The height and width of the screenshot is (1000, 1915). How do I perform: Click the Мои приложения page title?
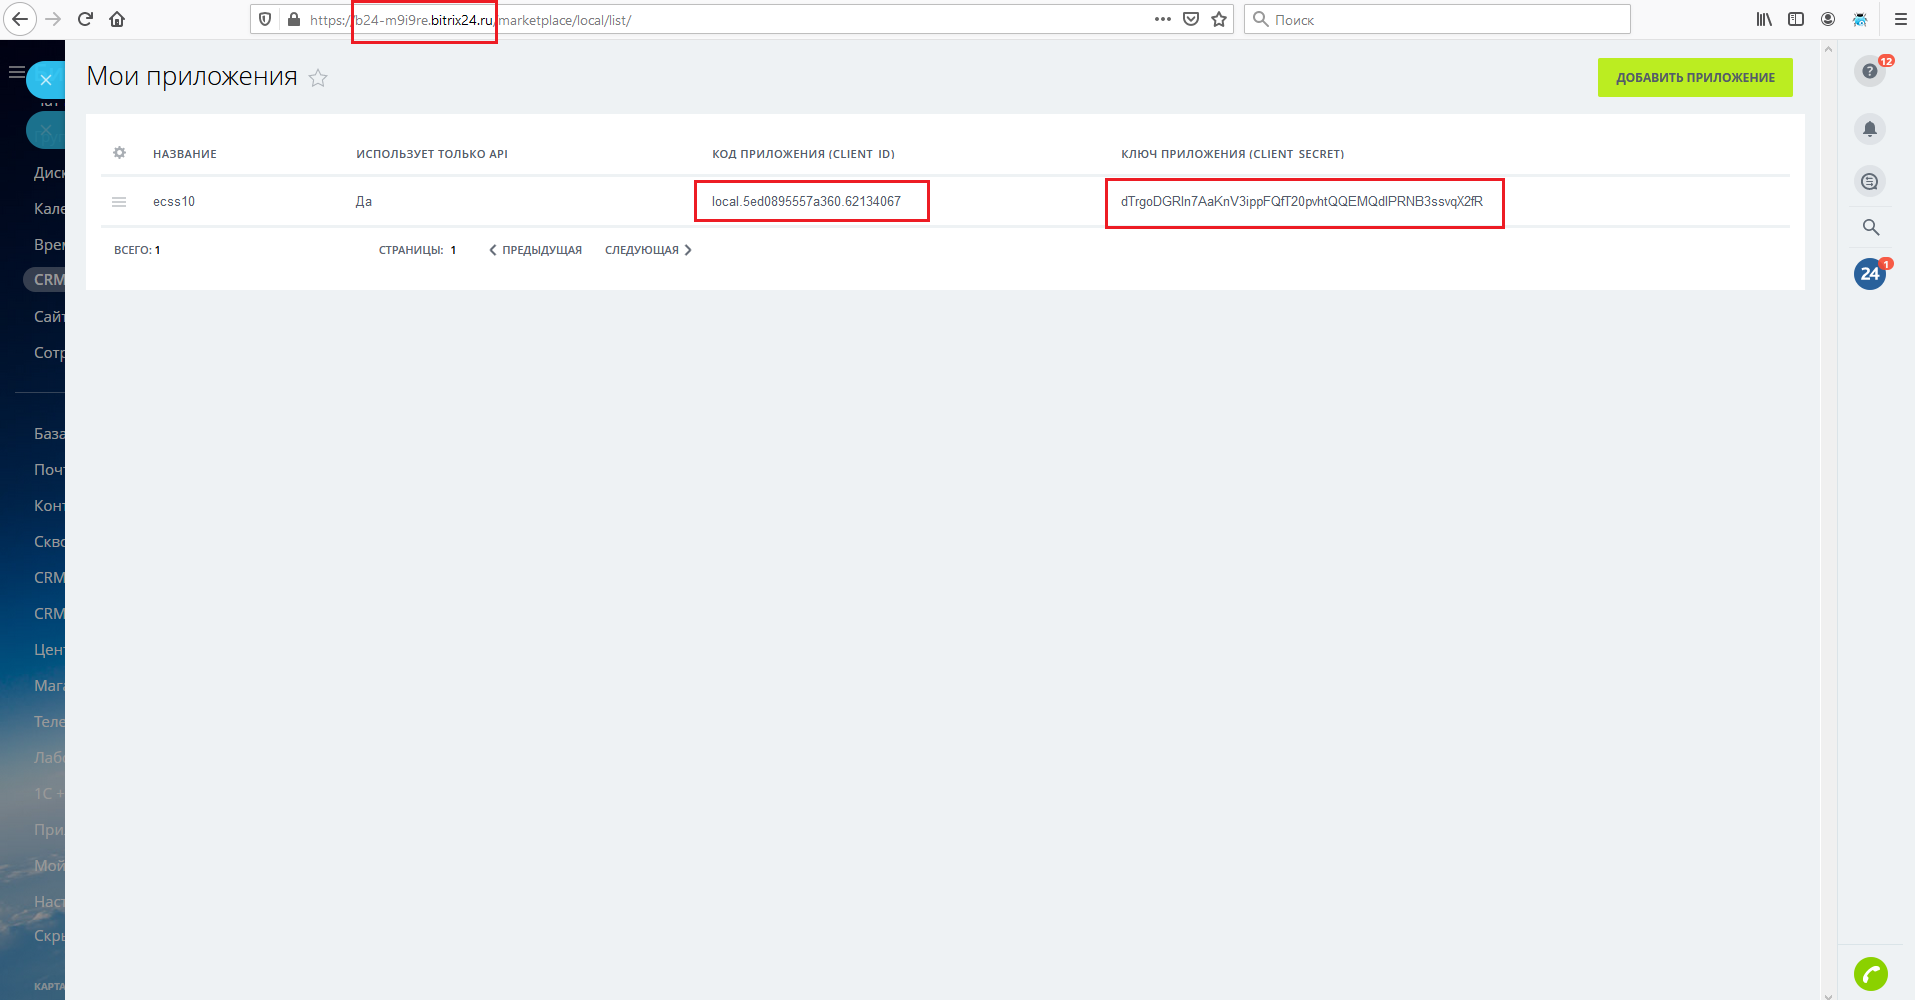click(192, 76)
